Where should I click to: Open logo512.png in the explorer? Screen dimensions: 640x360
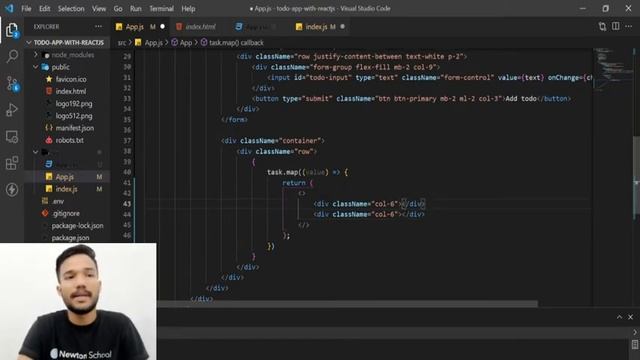pos(73,116)
